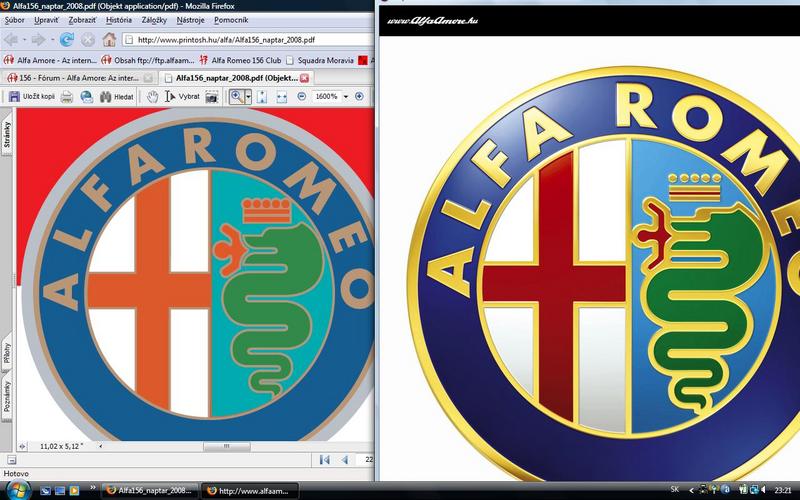
Task: Launch Media Player from quick launch
Action: 74,491
